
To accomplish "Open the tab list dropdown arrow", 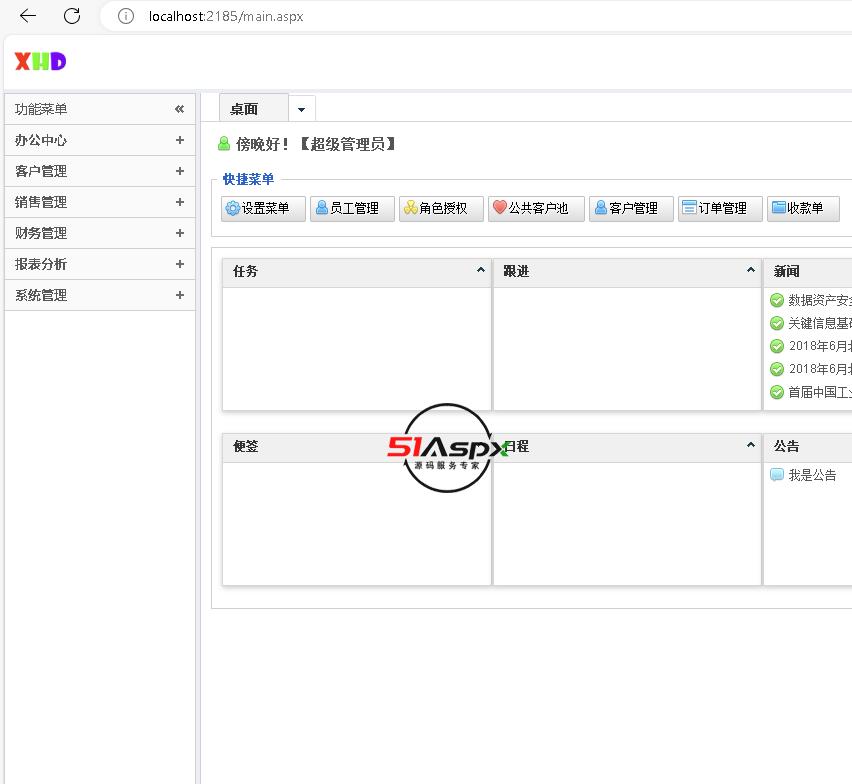I will pyautogui.click(x=302, y=109).
